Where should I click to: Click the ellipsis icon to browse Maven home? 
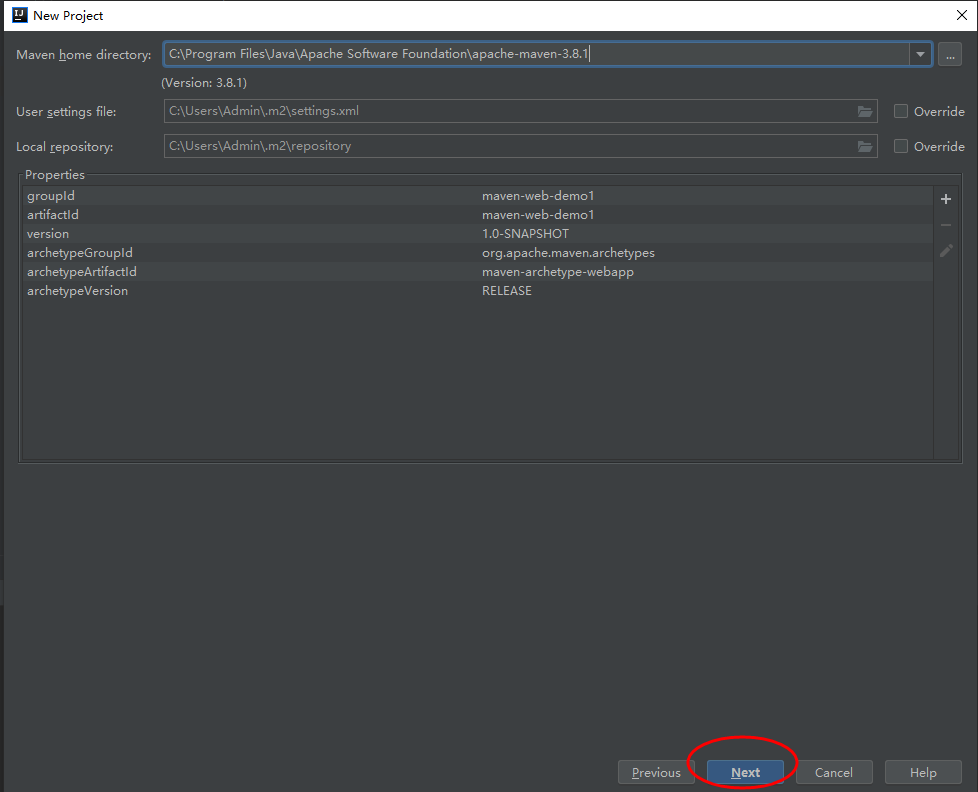pyautogui.click(x=949, y=54)
